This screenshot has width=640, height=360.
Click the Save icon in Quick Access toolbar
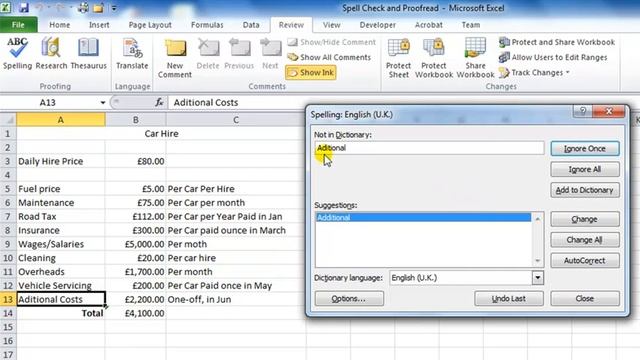pos(24,7)
